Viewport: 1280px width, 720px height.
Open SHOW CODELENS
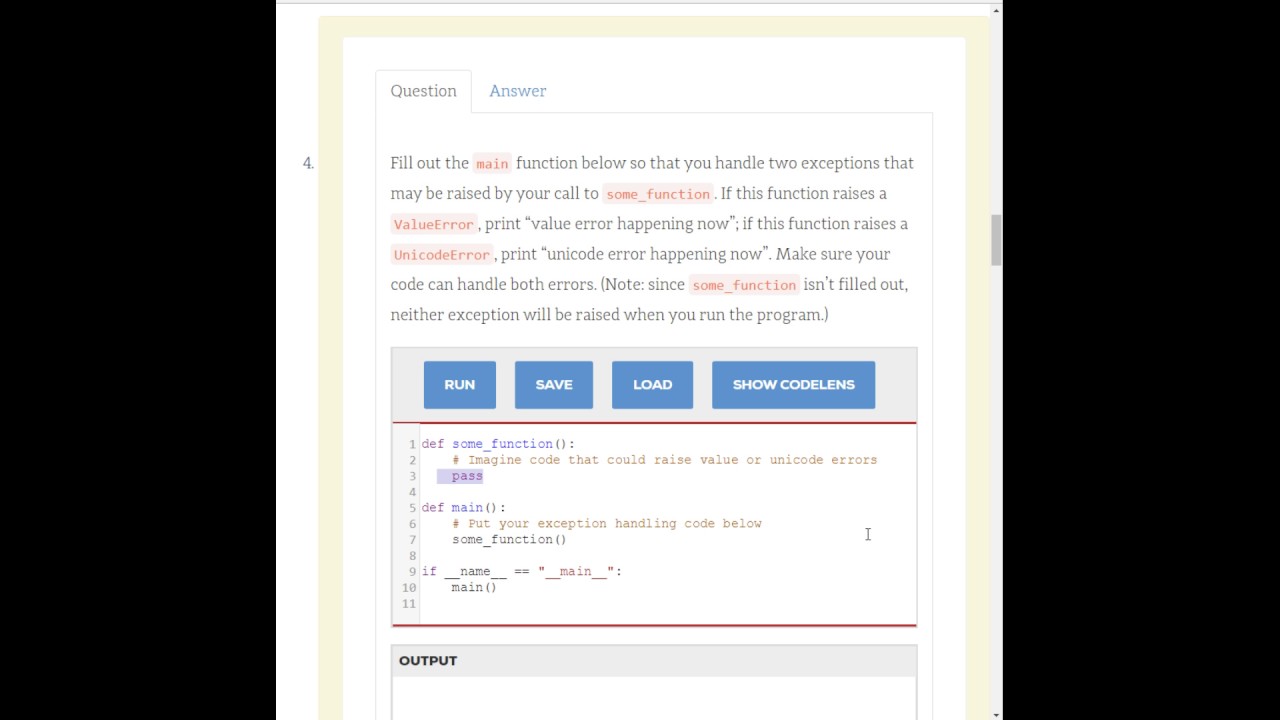point(793,385)
